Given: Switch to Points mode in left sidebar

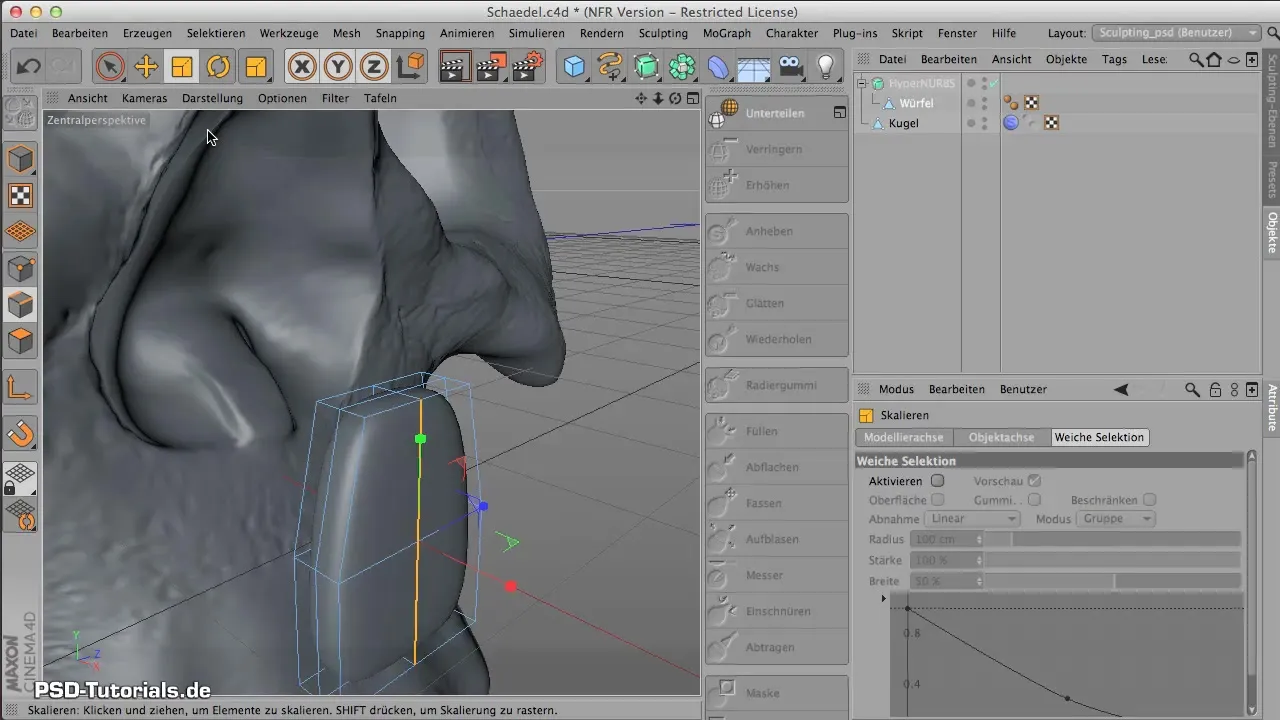Looking at the screenshot, I should pos(21,268).
